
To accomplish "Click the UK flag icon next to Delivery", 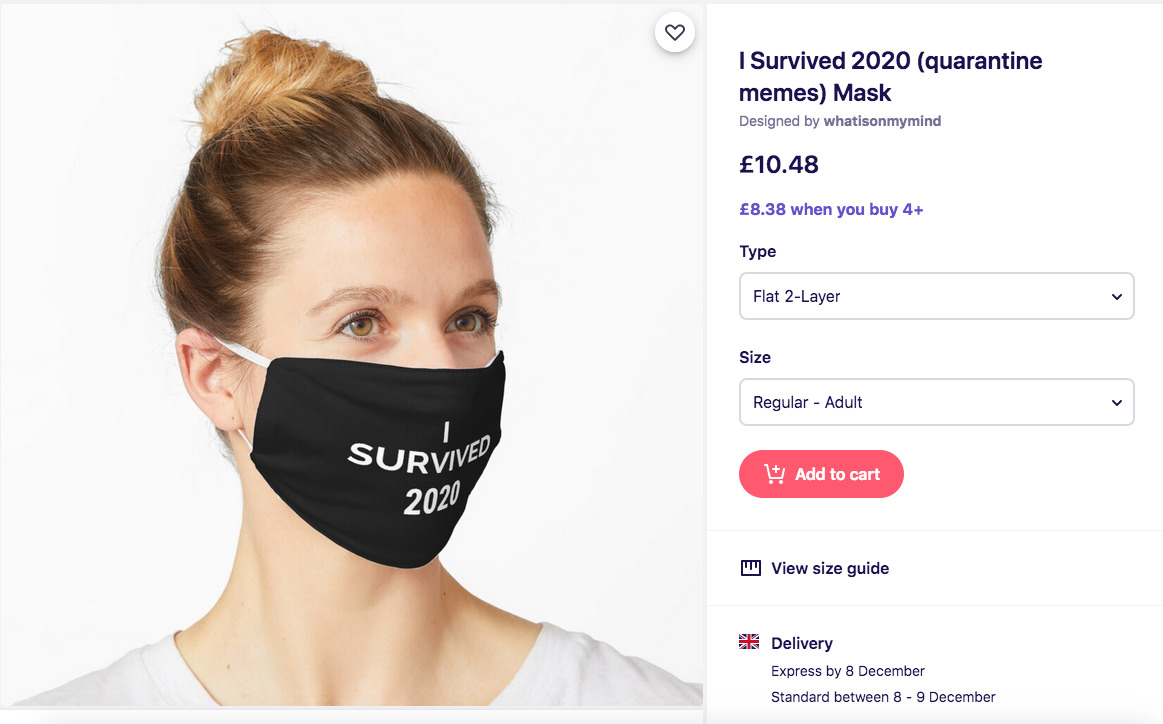I will click(749, 642).
